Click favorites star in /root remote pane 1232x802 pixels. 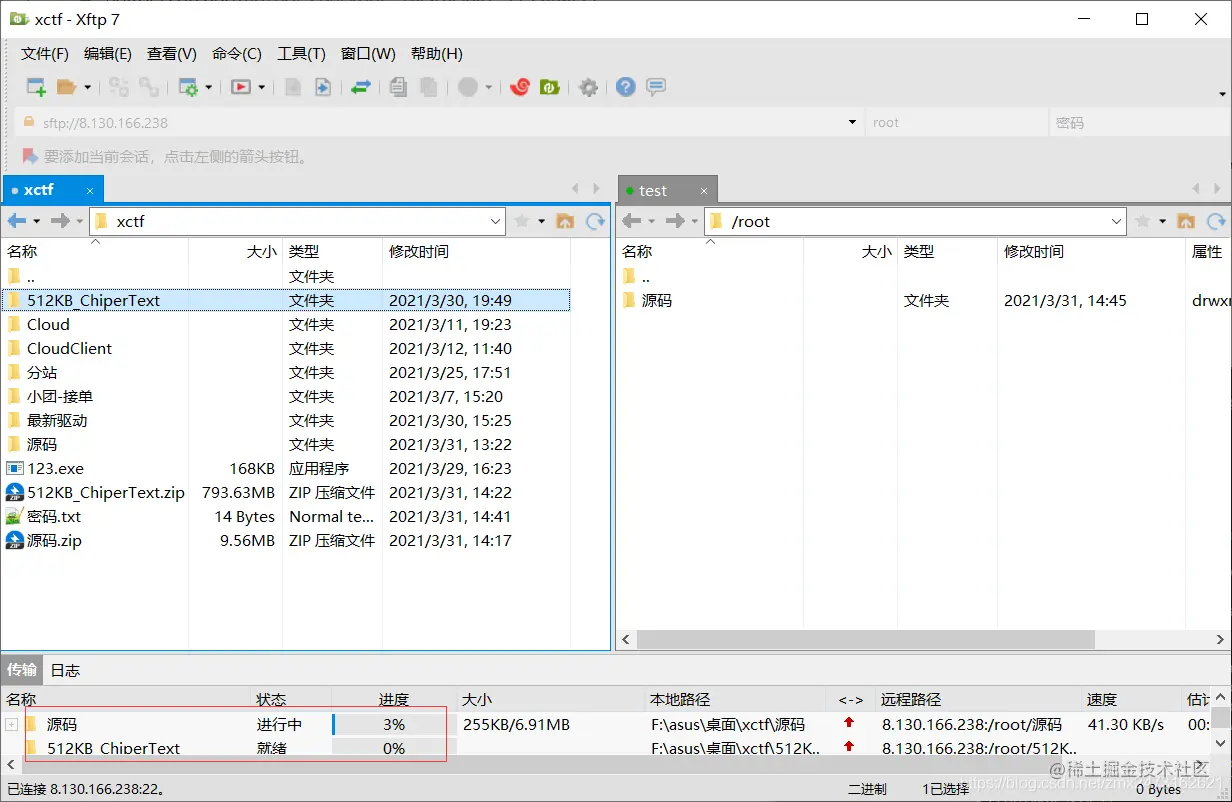1142,221
